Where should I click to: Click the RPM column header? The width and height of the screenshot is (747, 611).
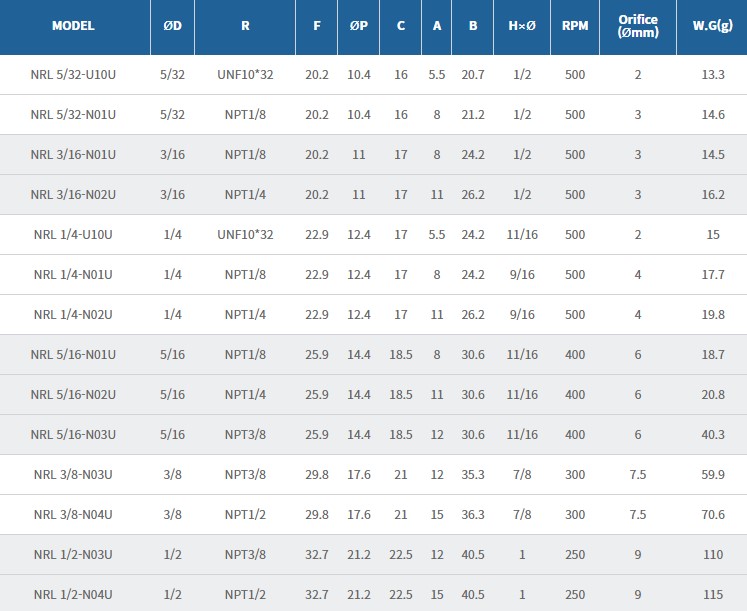click(575, 26)
